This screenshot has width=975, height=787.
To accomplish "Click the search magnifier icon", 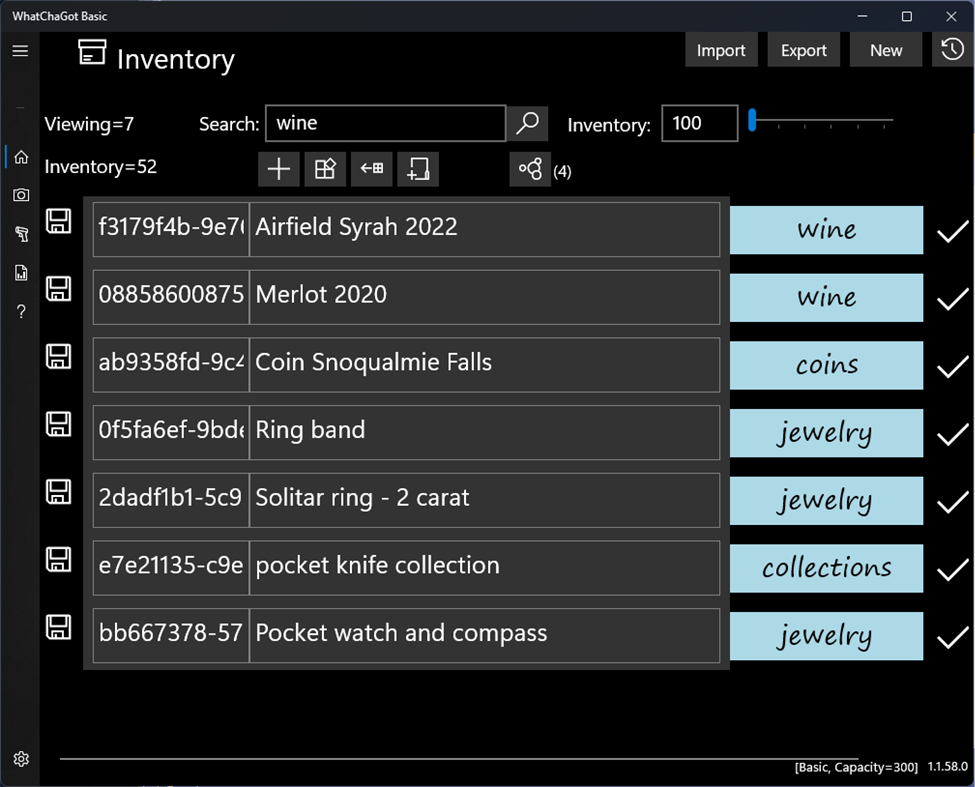I will (528, 123).
